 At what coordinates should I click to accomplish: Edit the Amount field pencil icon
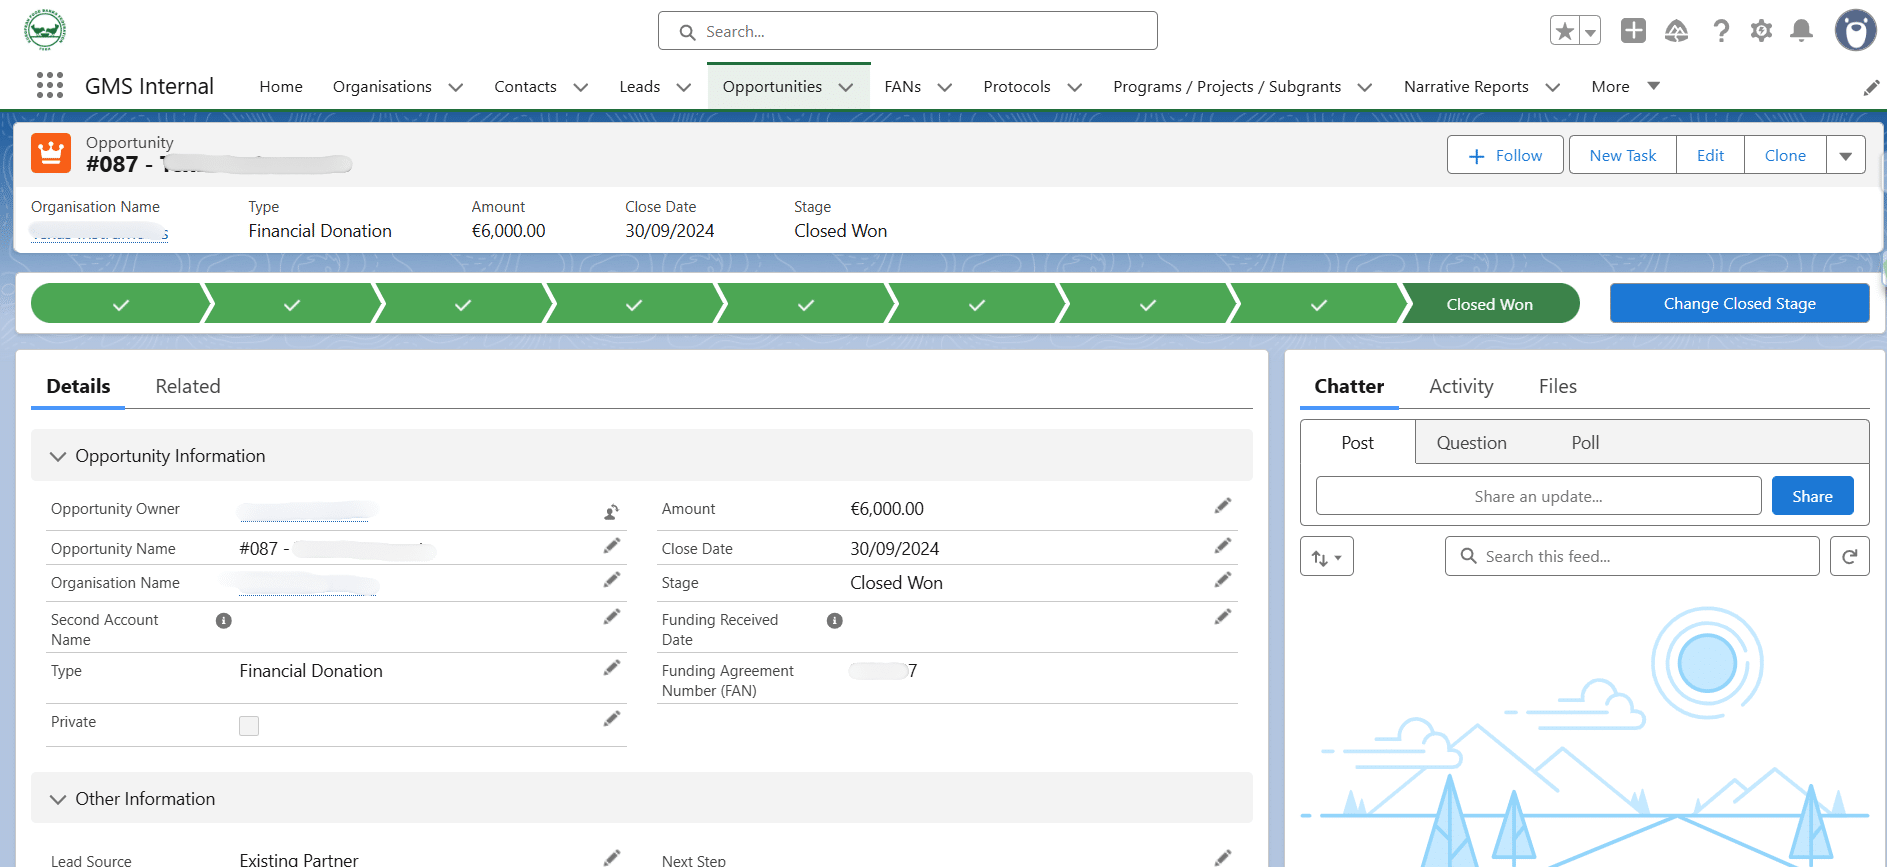coord(1222,506)
